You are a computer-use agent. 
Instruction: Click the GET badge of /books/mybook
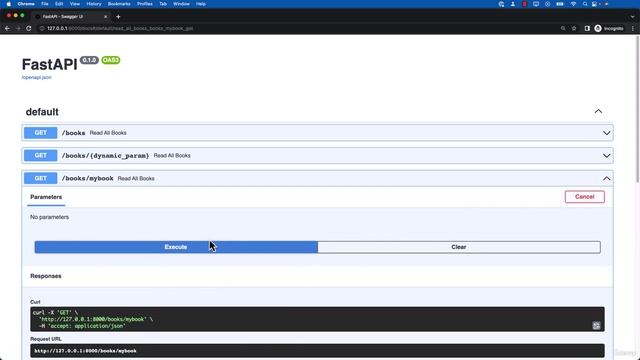(x=40, y=179)
